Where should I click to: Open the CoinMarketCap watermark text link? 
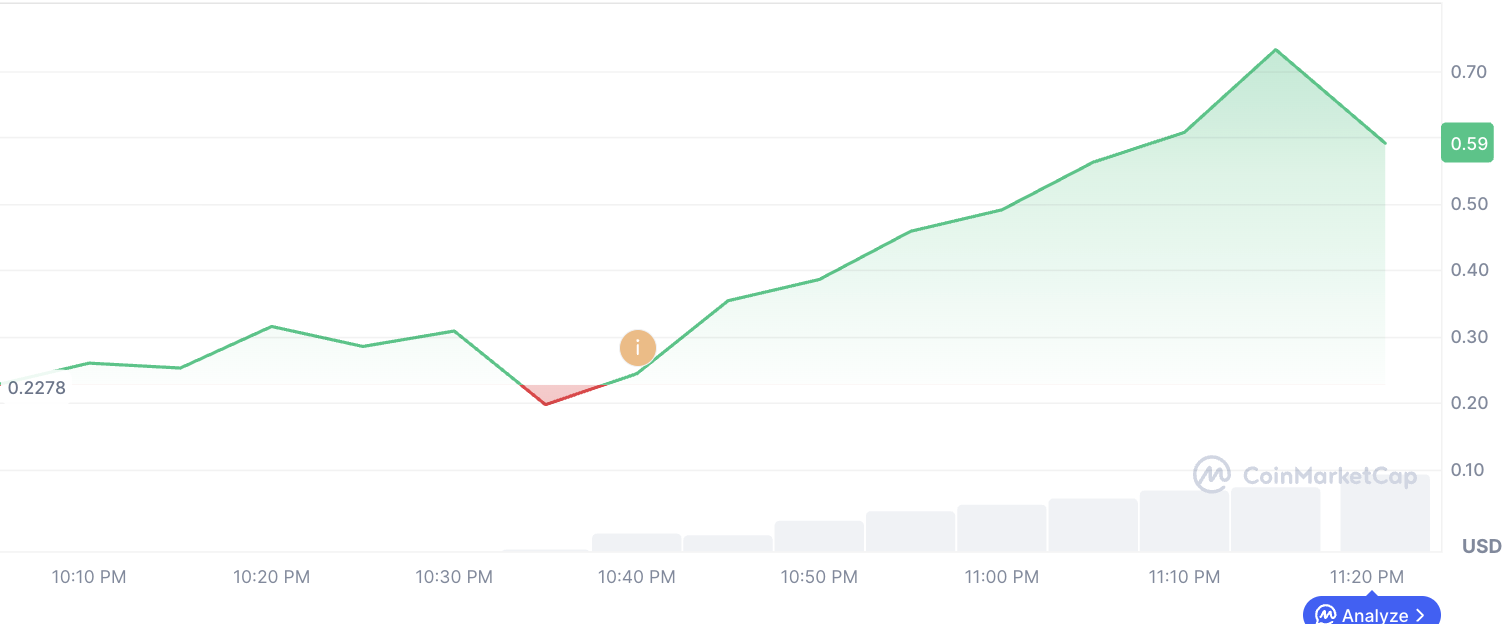tap(1329, 476)
